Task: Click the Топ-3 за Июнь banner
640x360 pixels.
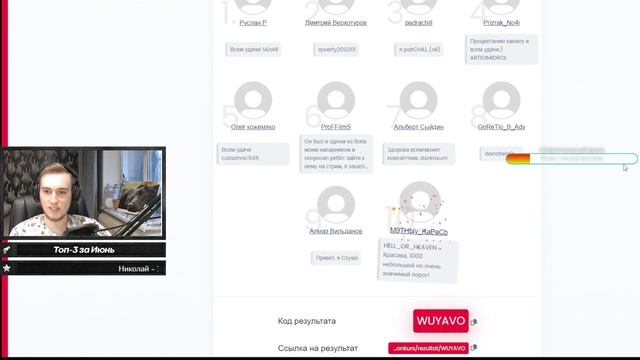Action: [83, 249]
